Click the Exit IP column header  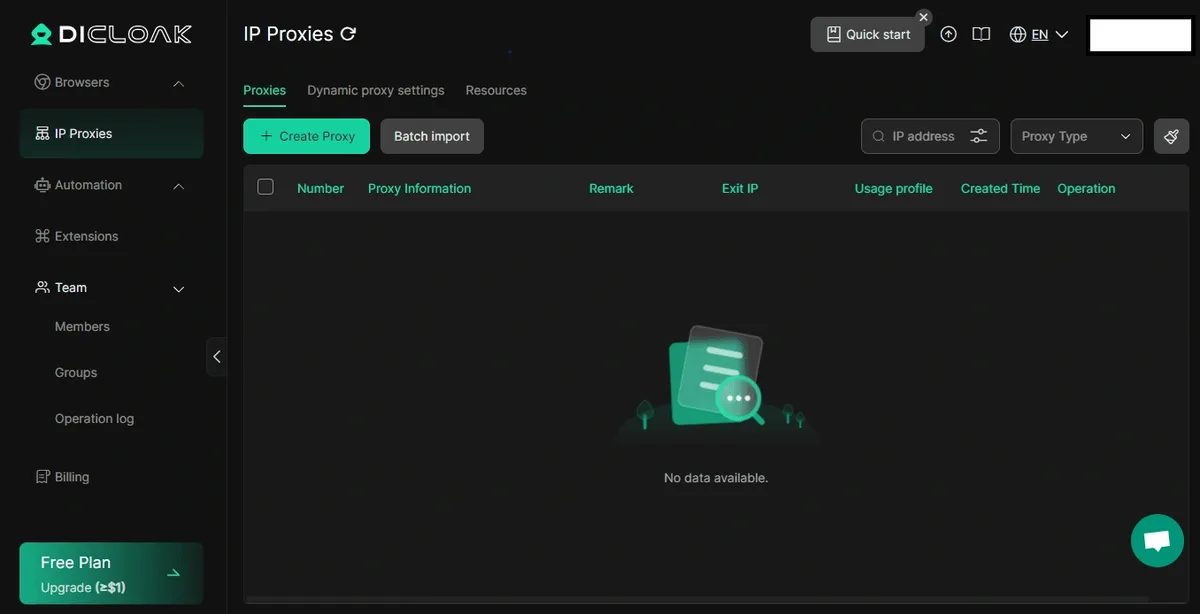pos(740,188)
